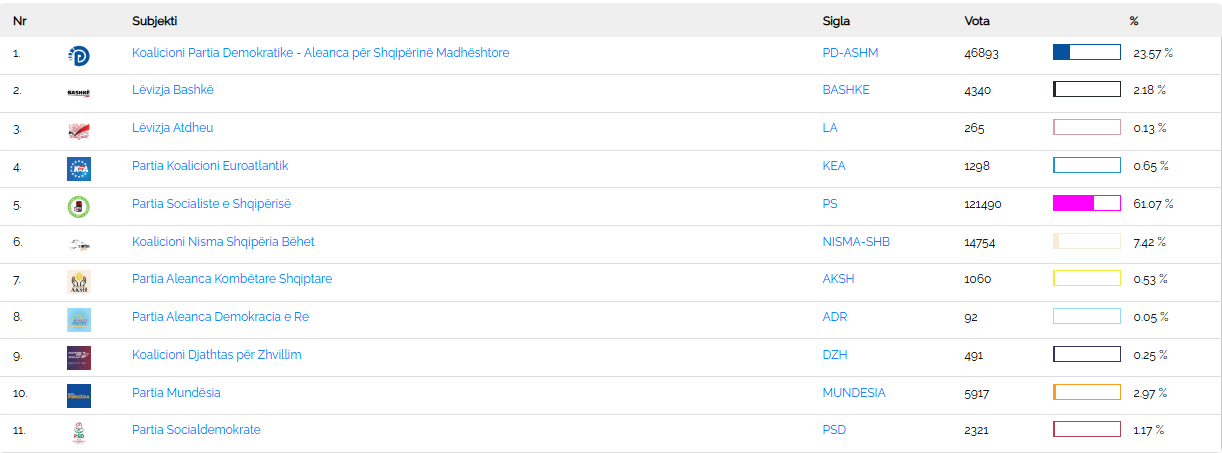Click the Subjekti column header
Screen dimensions: 1222x453
155,21
